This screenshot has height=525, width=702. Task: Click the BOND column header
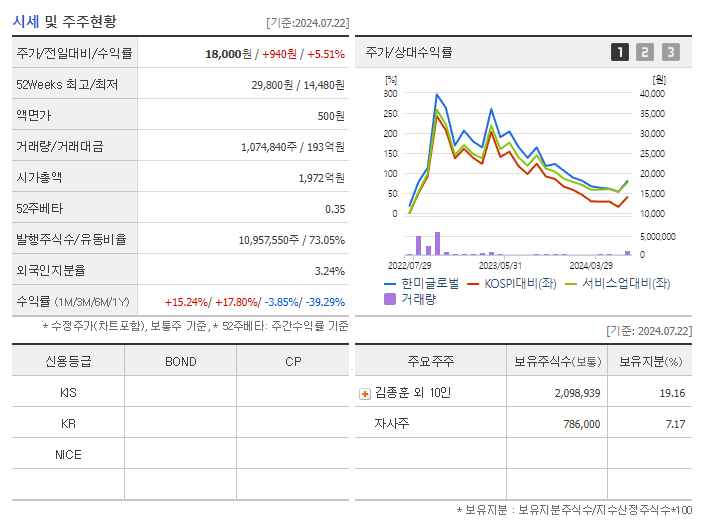(x=180, y=362)
